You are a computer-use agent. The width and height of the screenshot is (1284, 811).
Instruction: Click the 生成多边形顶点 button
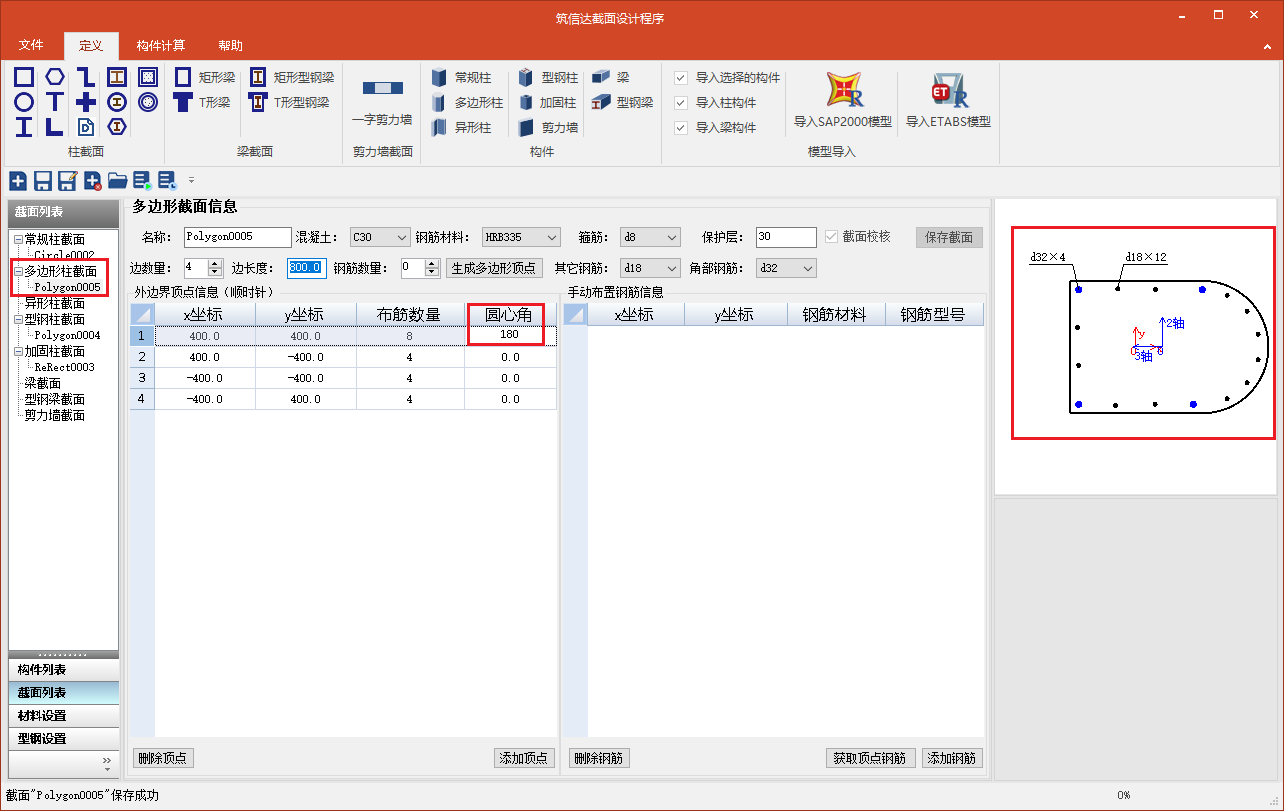(495, 268)
